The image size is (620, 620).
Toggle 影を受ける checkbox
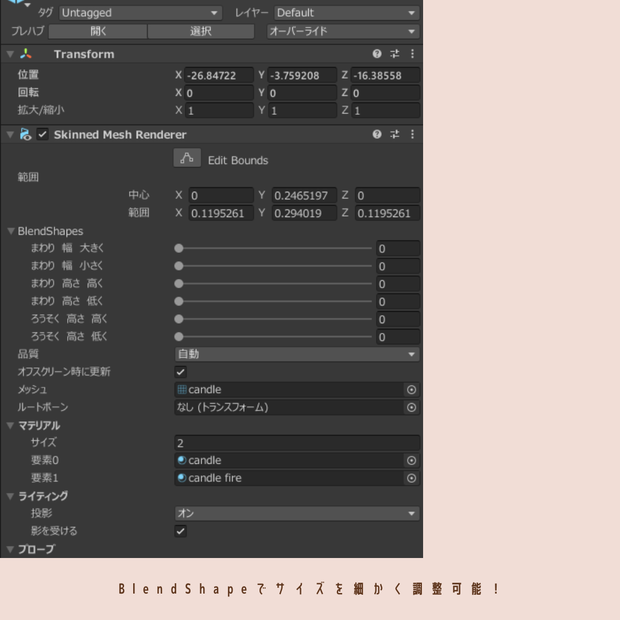pos(180,531)
